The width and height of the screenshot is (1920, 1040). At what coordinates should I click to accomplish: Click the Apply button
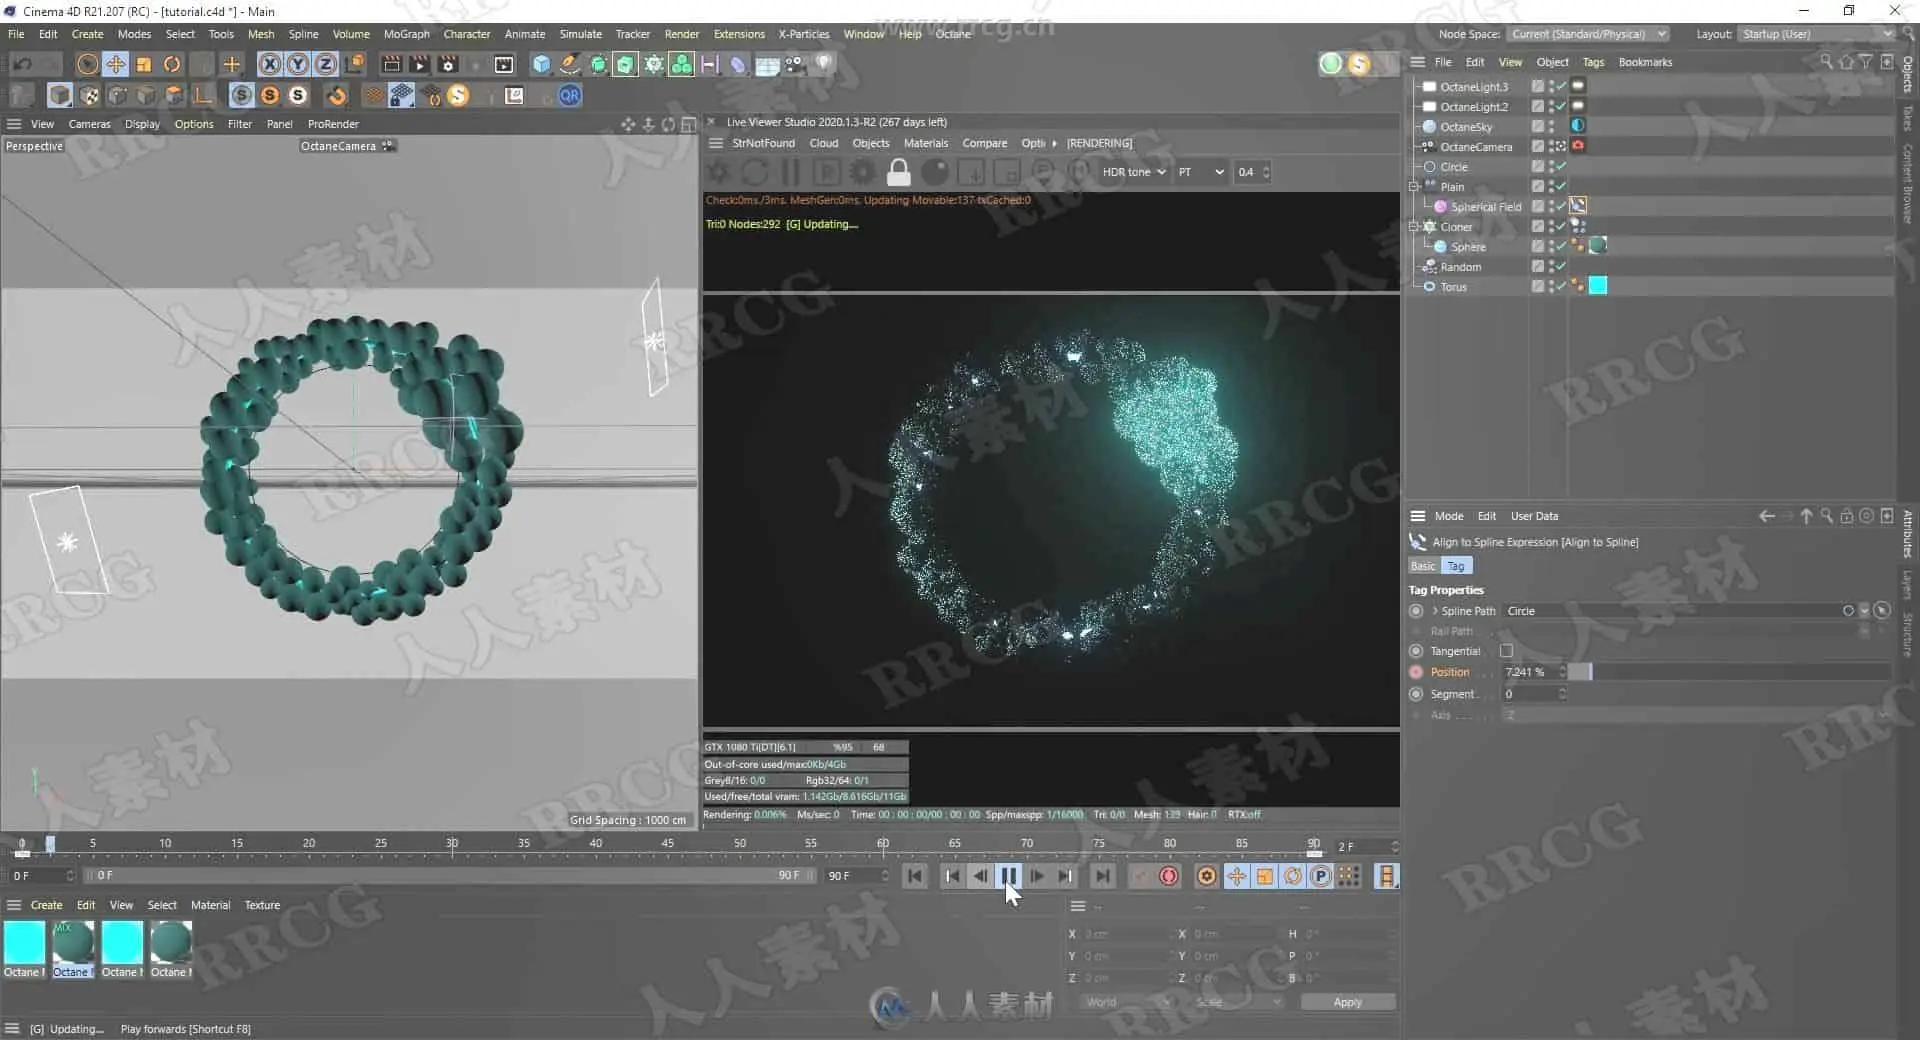click(x=1347, y=1002)
